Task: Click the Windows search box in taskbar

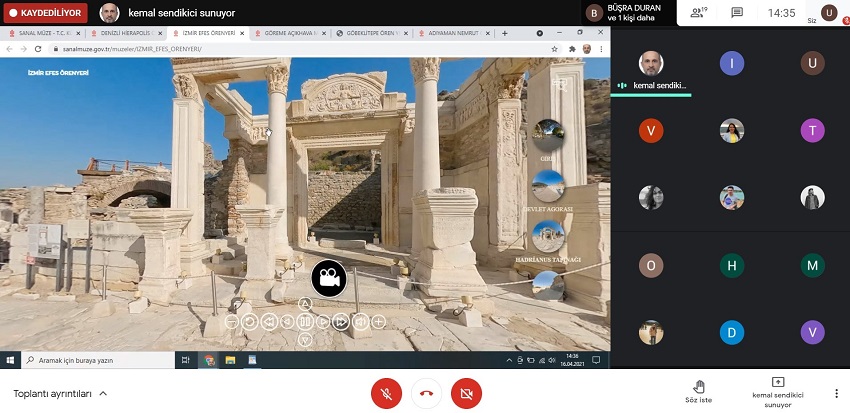Action: (95, 360)
